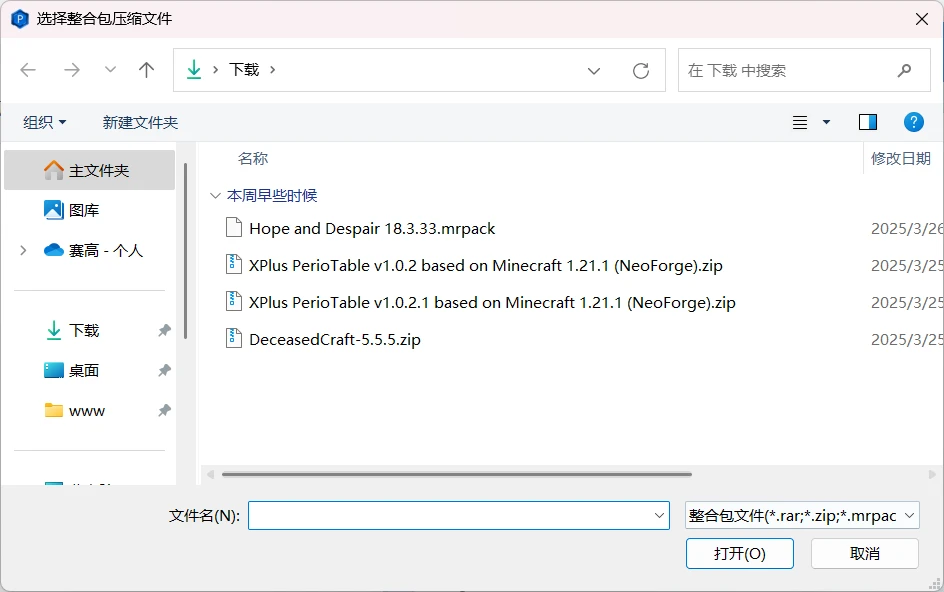Select Hope and Despair 18.3.33.mrpack
944x592 pixels.
coord(372,229)
